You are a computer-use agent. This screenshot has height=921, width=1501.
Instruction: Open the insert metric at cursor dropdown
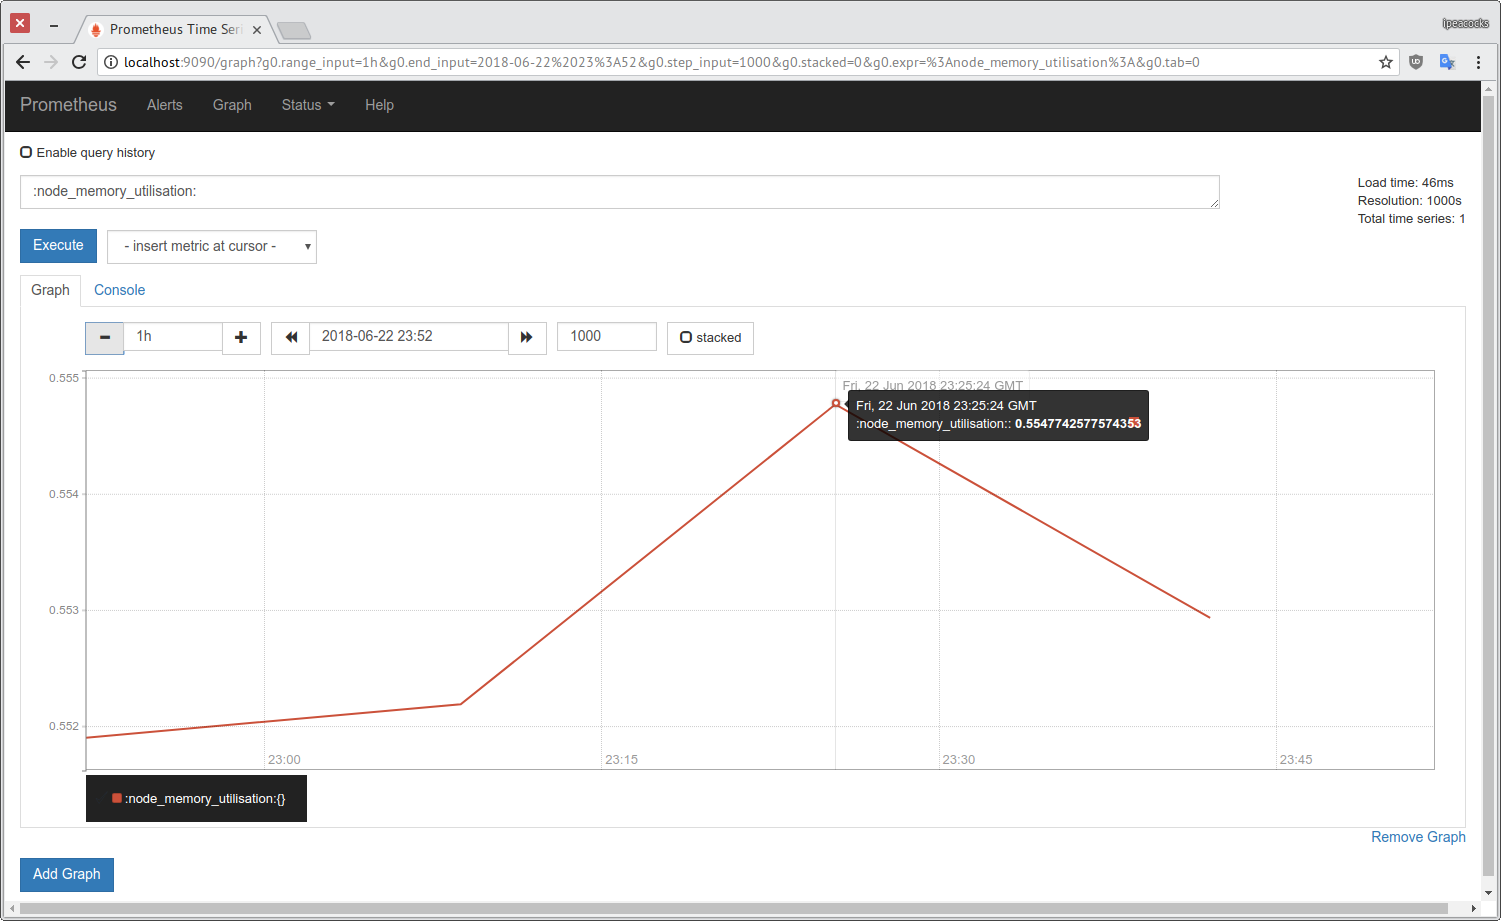point(212,246)
